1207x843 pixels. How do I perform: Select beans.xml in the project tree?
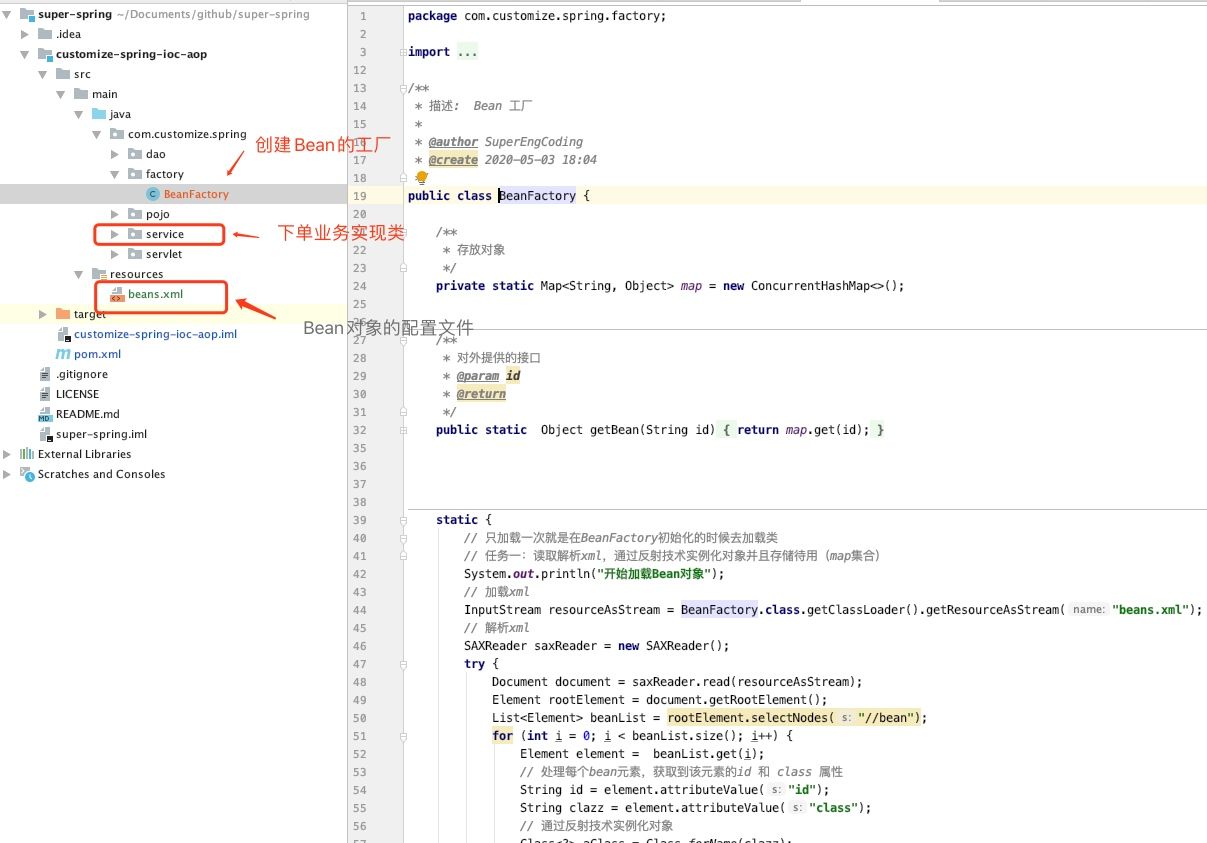[155, 294]
